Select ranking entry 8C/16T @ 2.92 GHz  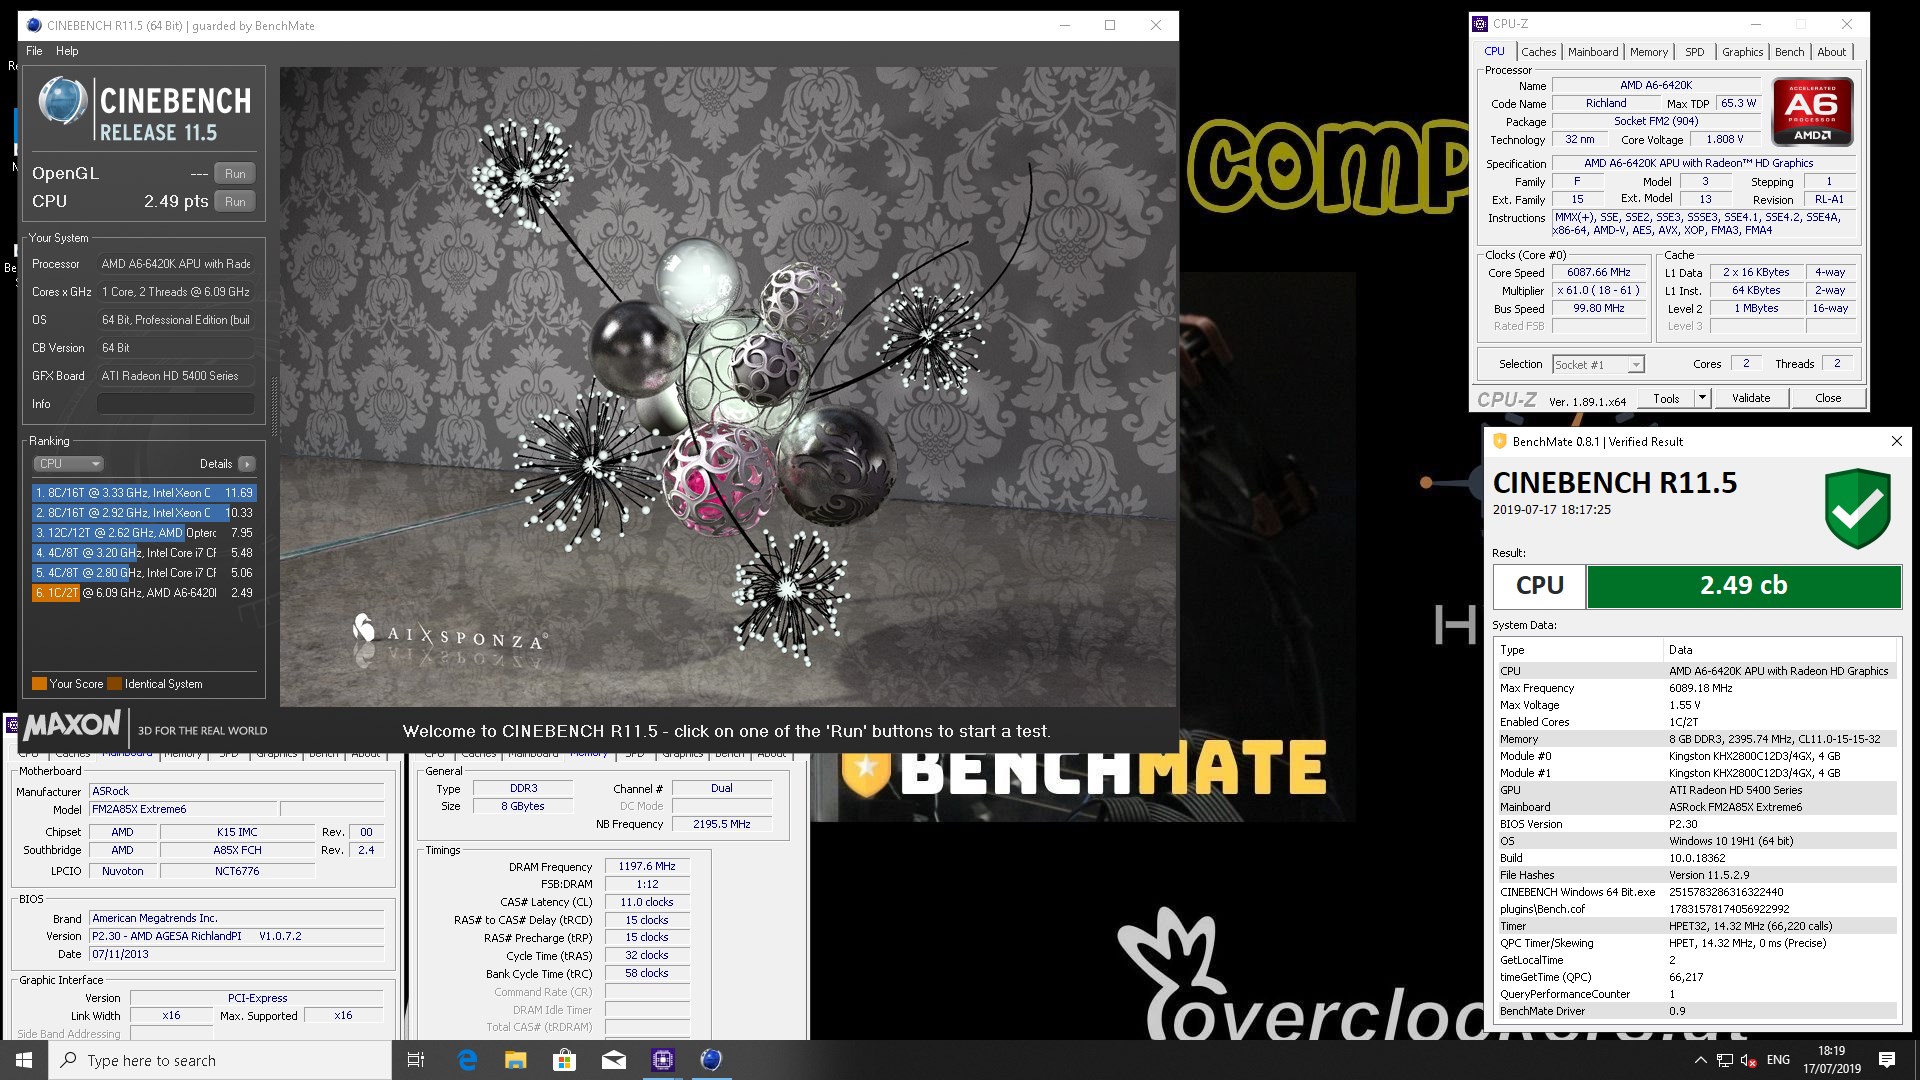point(144,513)
